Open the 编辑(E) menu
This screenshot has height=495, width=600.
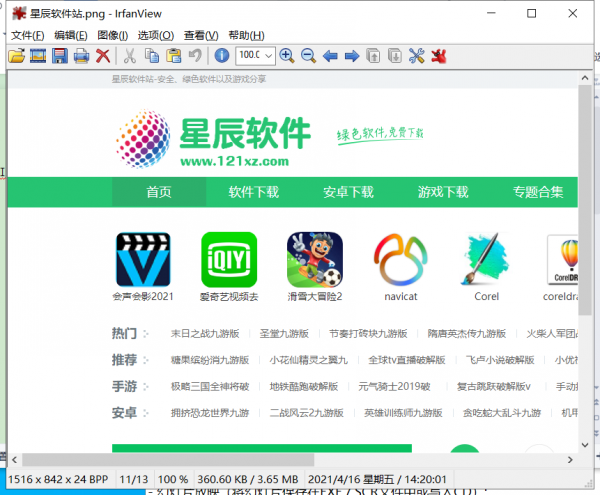point(71,36)
